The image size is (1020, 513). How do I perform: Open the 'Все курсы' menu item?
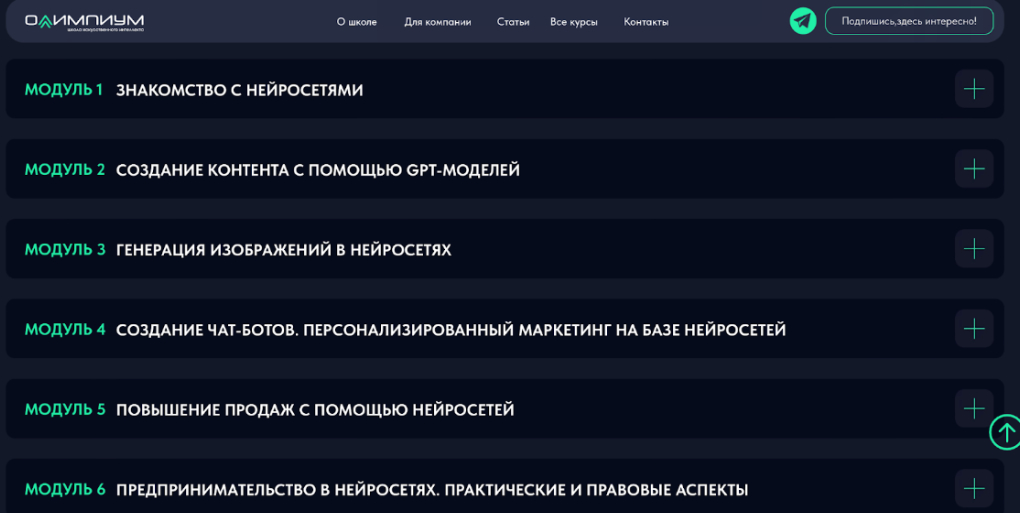click(574, 21)
